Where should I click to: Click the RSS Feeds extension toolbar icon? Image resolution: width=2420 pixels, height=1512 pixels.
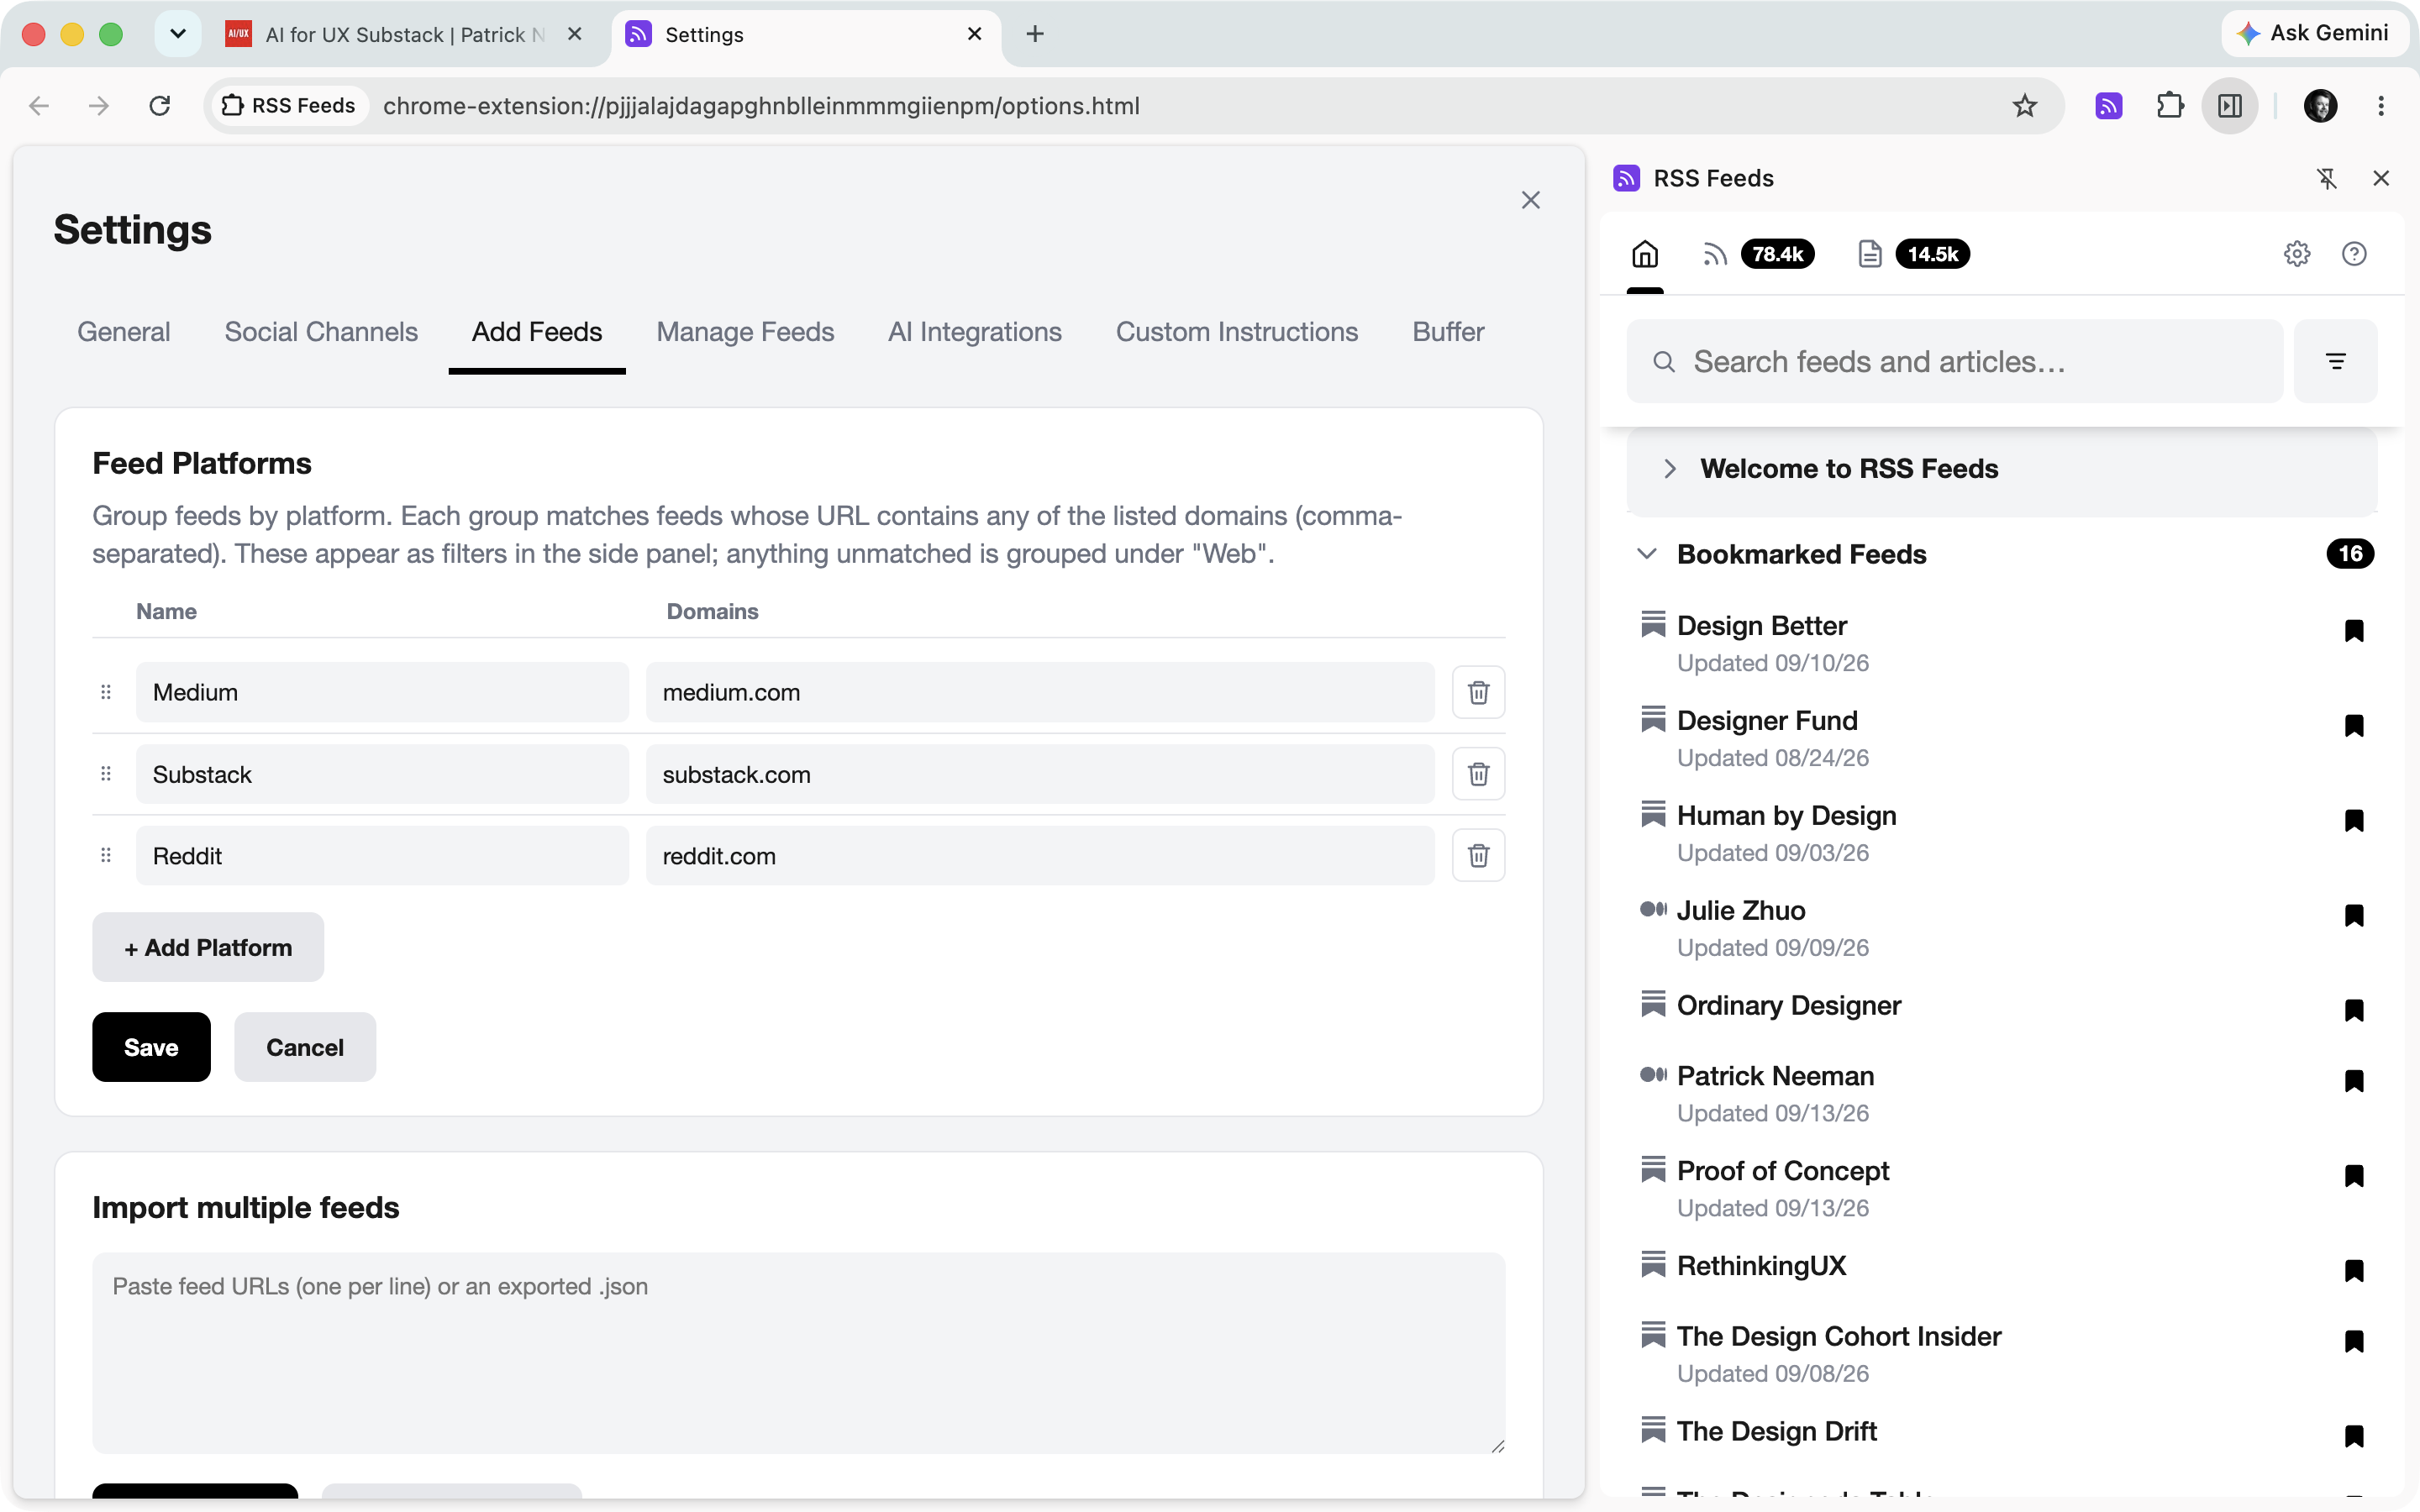(x=2109, y=106)
